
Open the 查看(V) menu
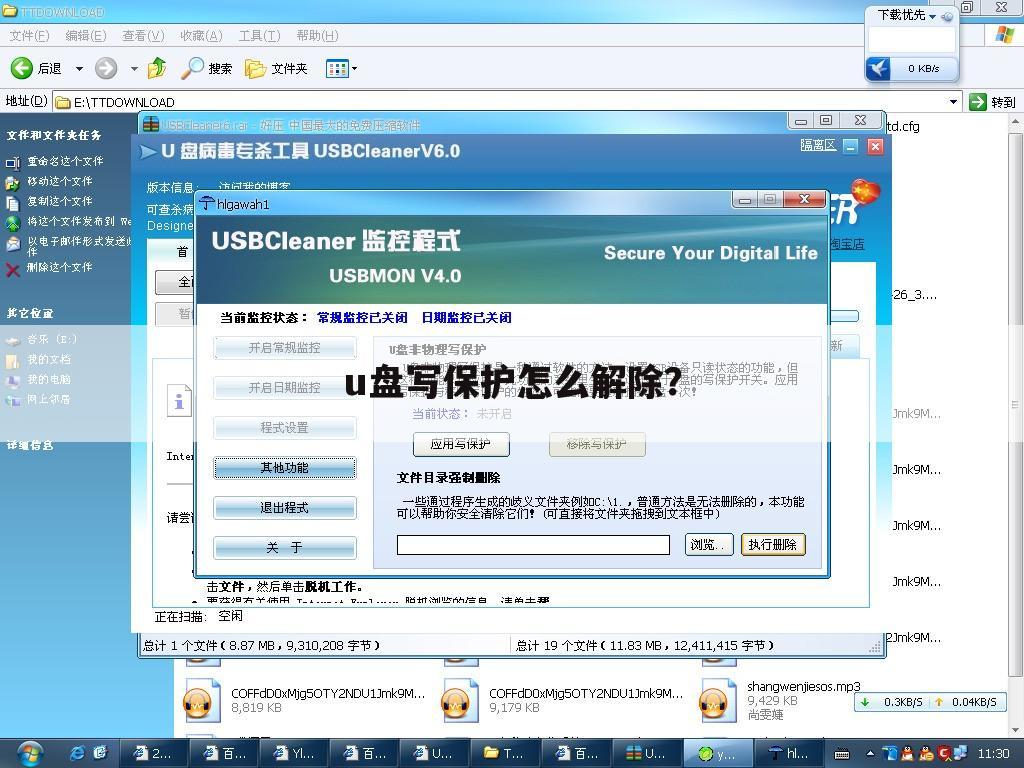pyautogui.click(x=143, y=36)
